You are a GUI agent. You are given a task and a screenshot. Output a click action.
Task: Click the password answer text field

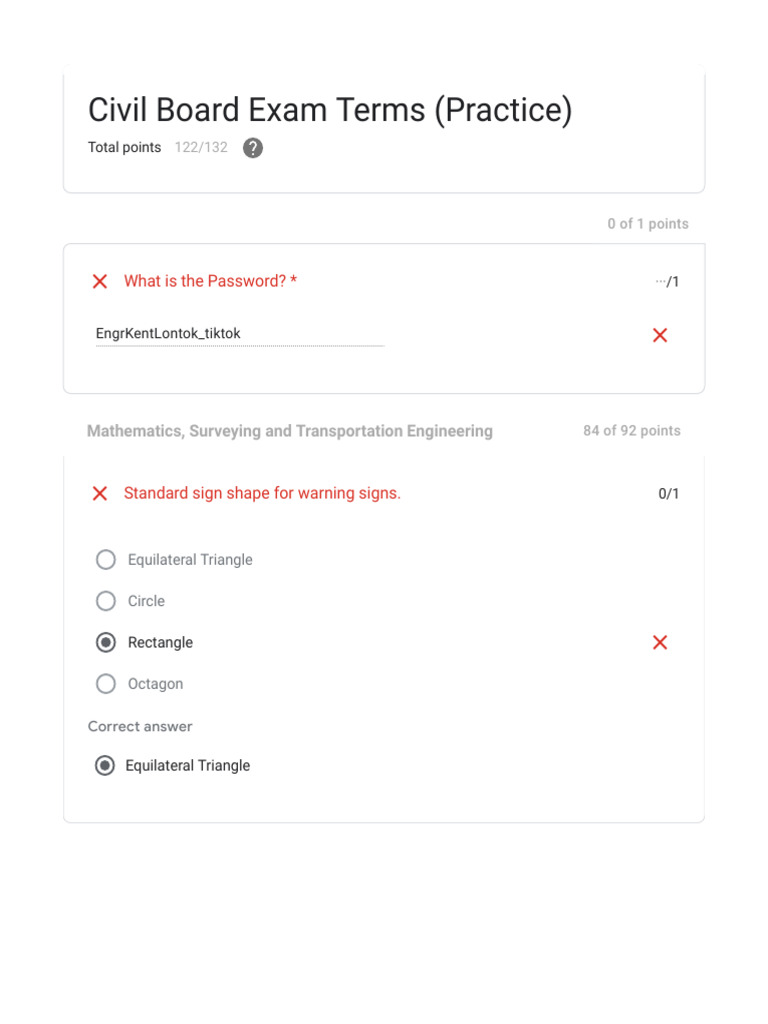pyautogui.click(x=239, y=334)
